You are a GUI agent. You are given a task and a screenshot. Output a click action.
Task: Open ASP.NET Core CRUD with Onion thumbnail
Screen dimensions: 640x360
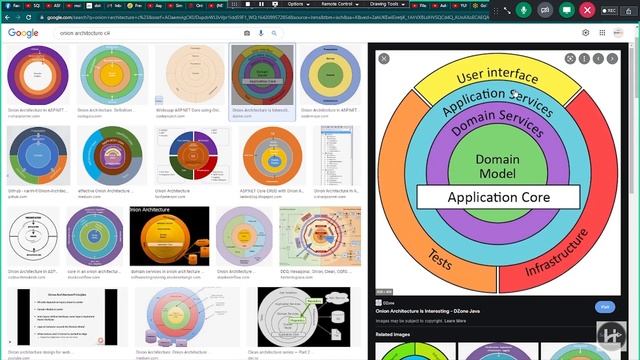pos(272,156)
